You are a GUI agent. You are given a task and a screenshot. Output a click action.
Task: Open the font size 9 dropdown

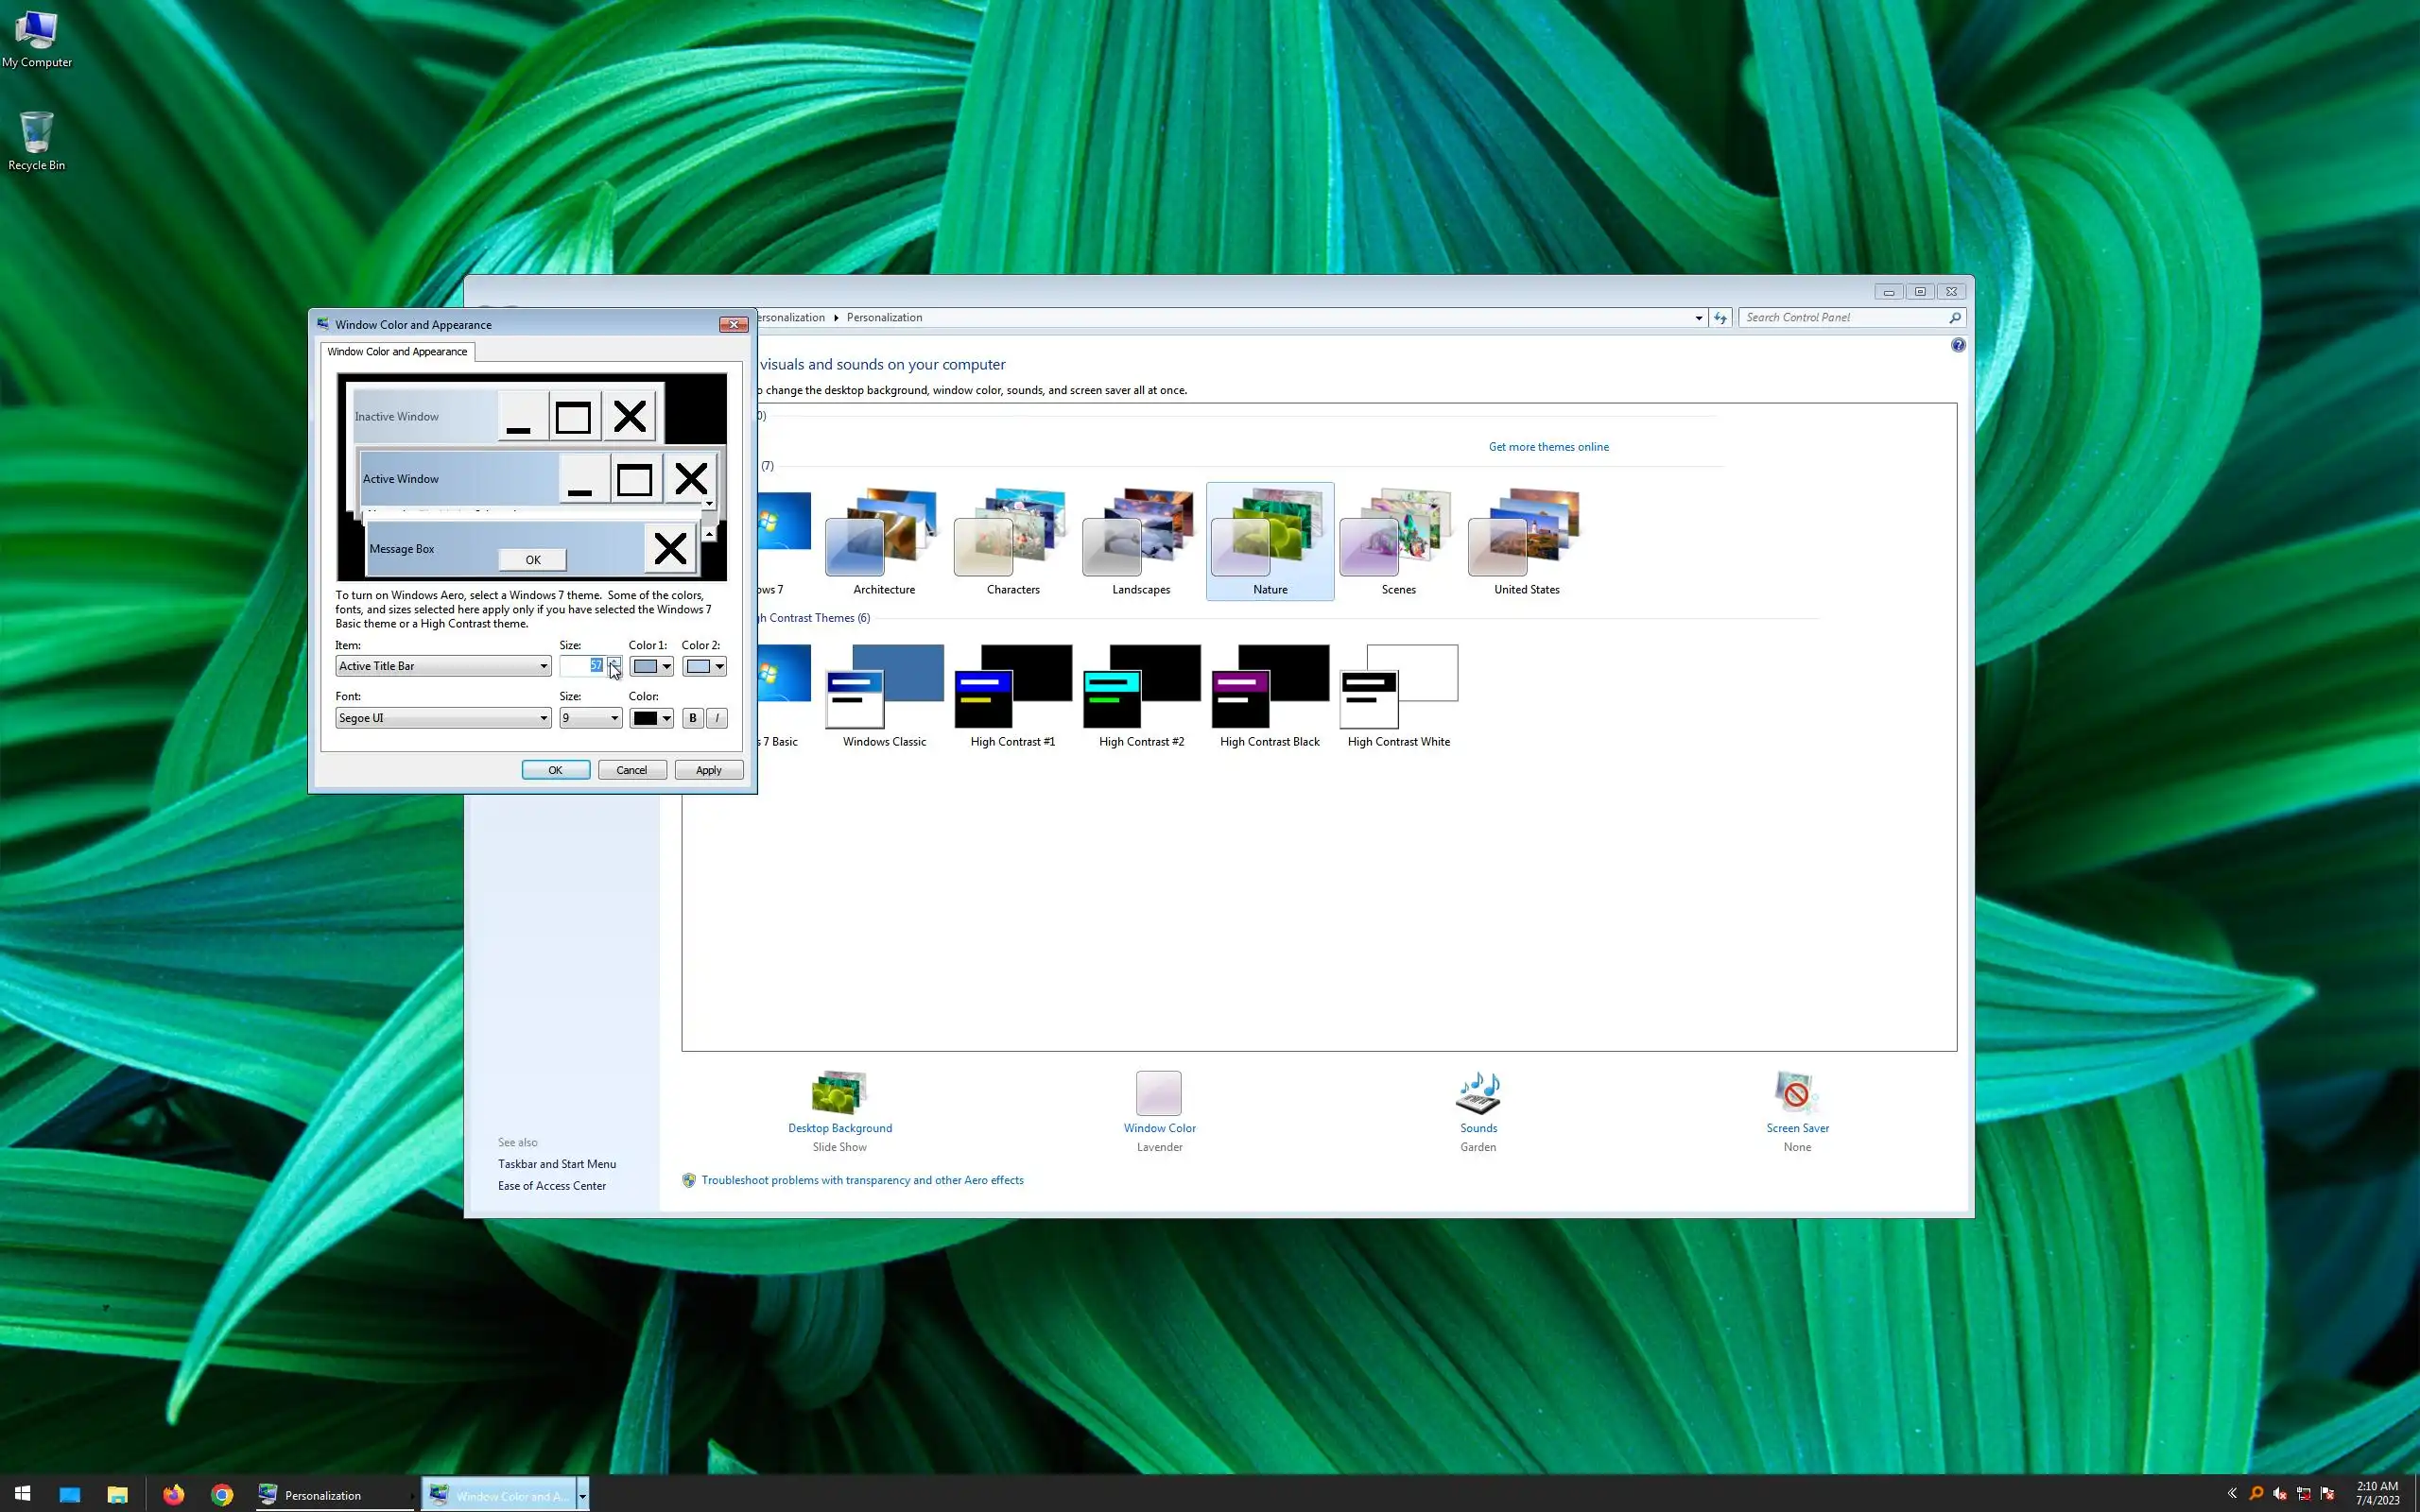(x=590, y=718)
